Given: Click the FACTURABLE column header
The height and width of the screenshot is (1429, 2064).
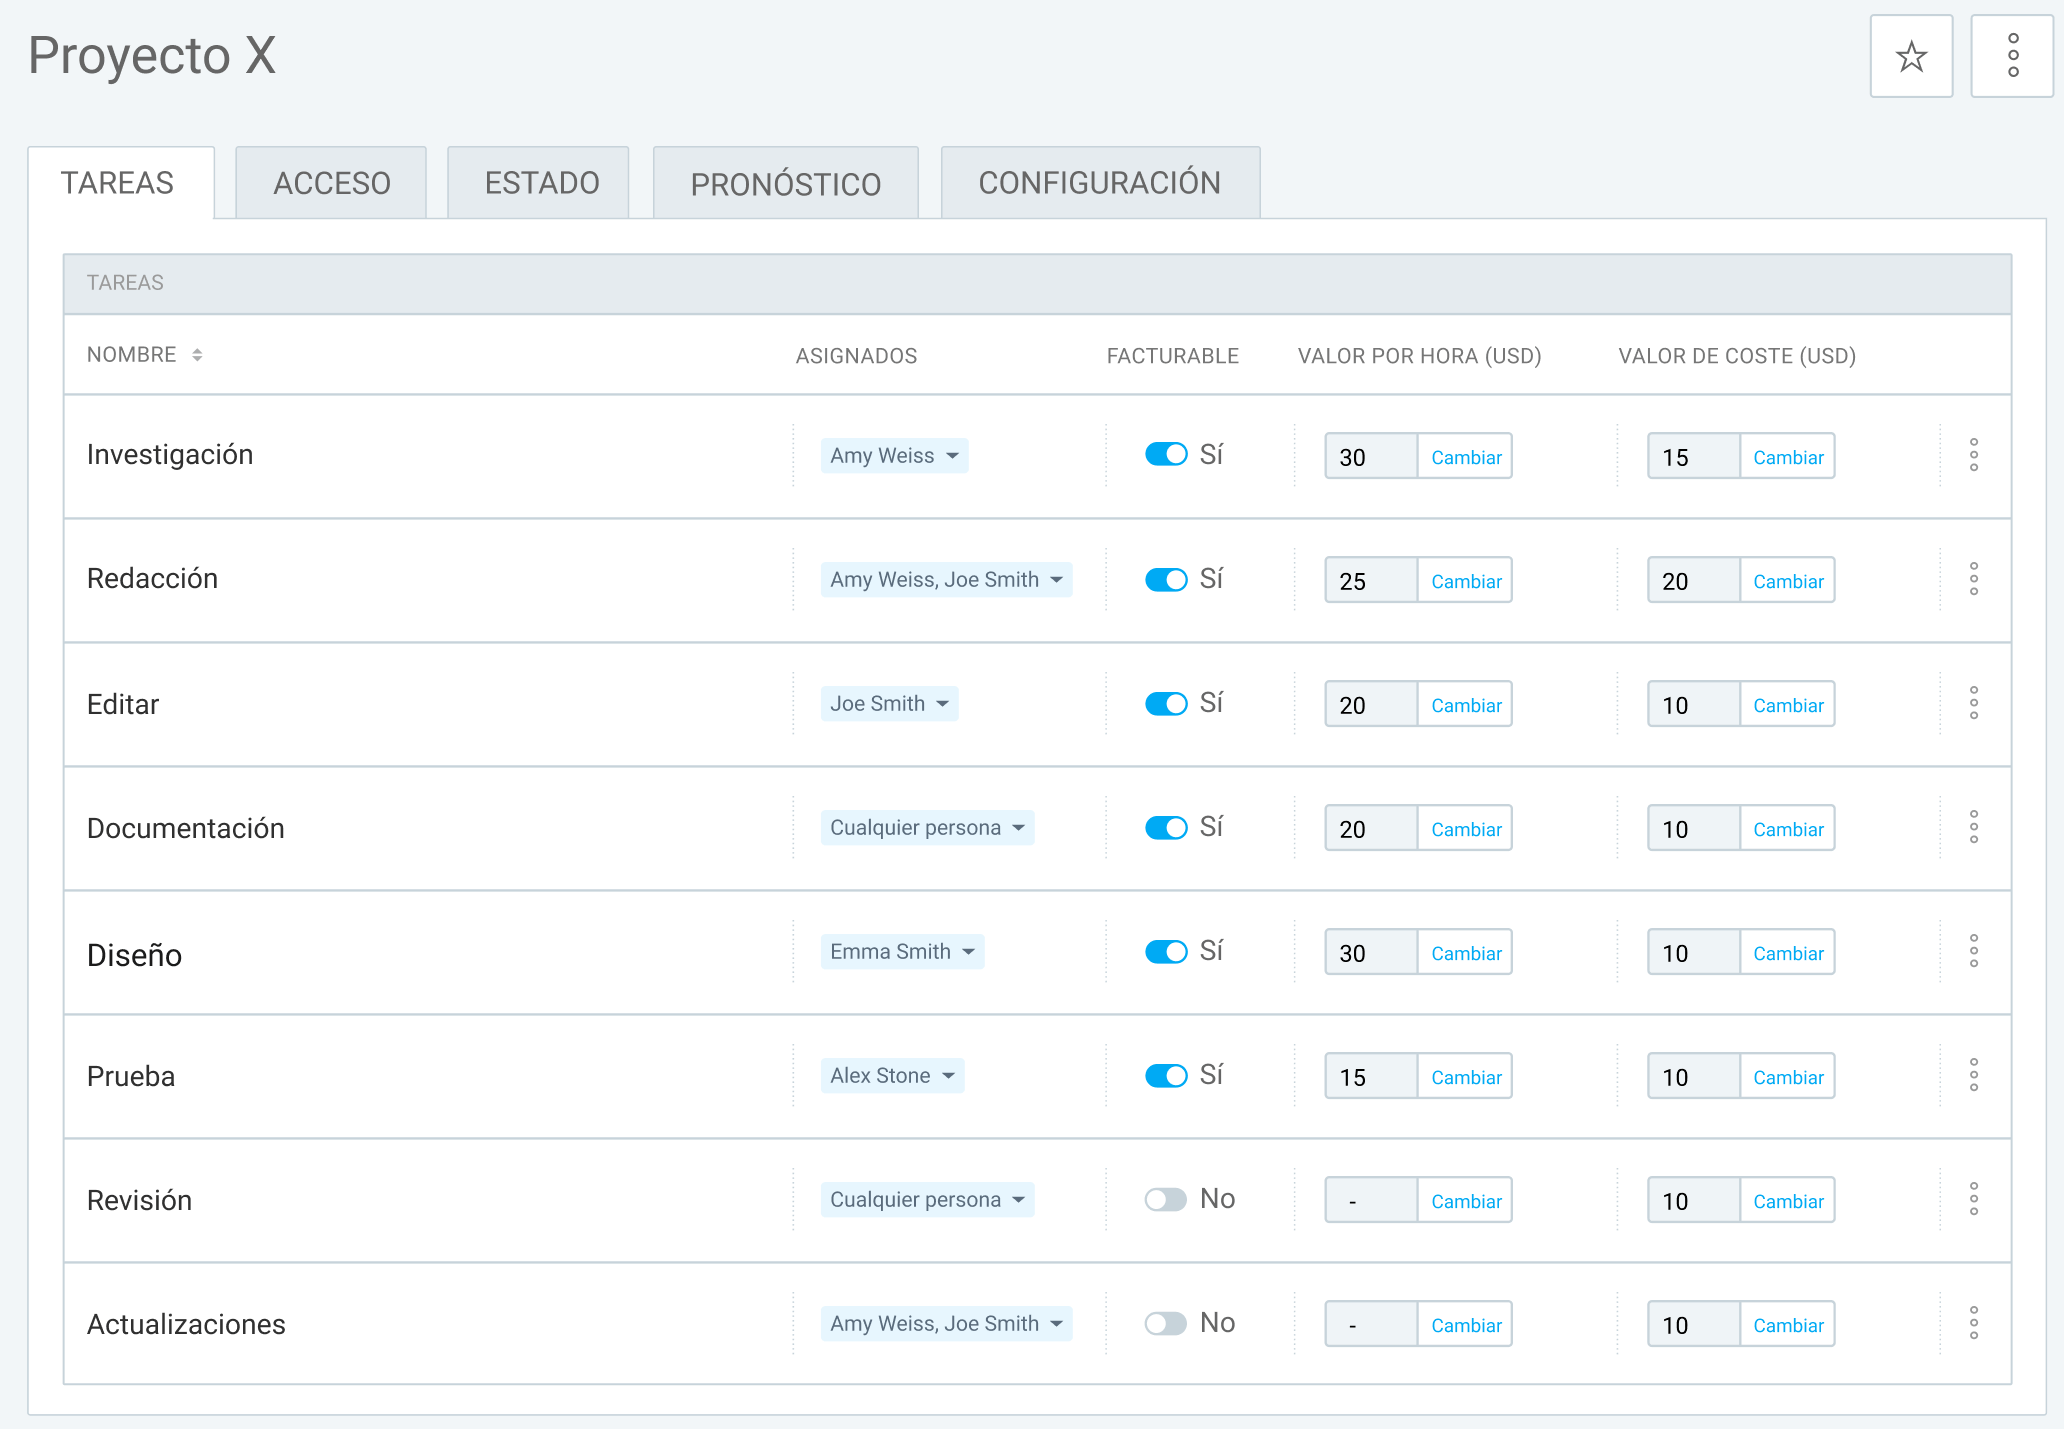Looking at the screenshot, I should [1172, 356].
